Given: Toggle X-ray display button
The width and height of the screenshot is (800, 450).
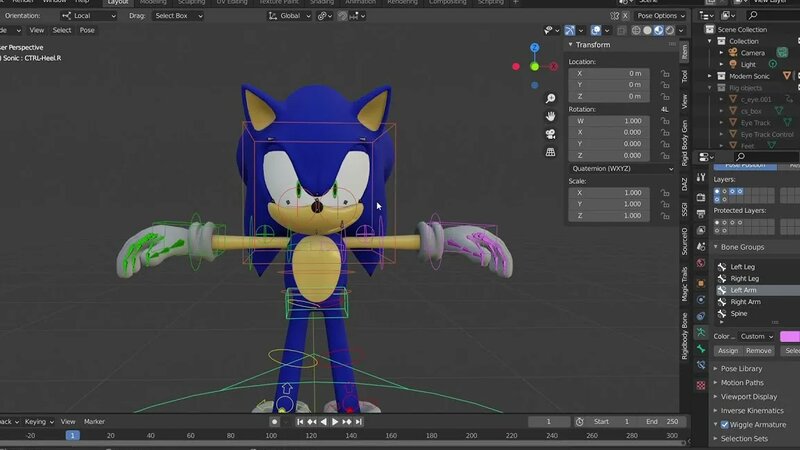Looking at the screenshot, I should (621, 31).
